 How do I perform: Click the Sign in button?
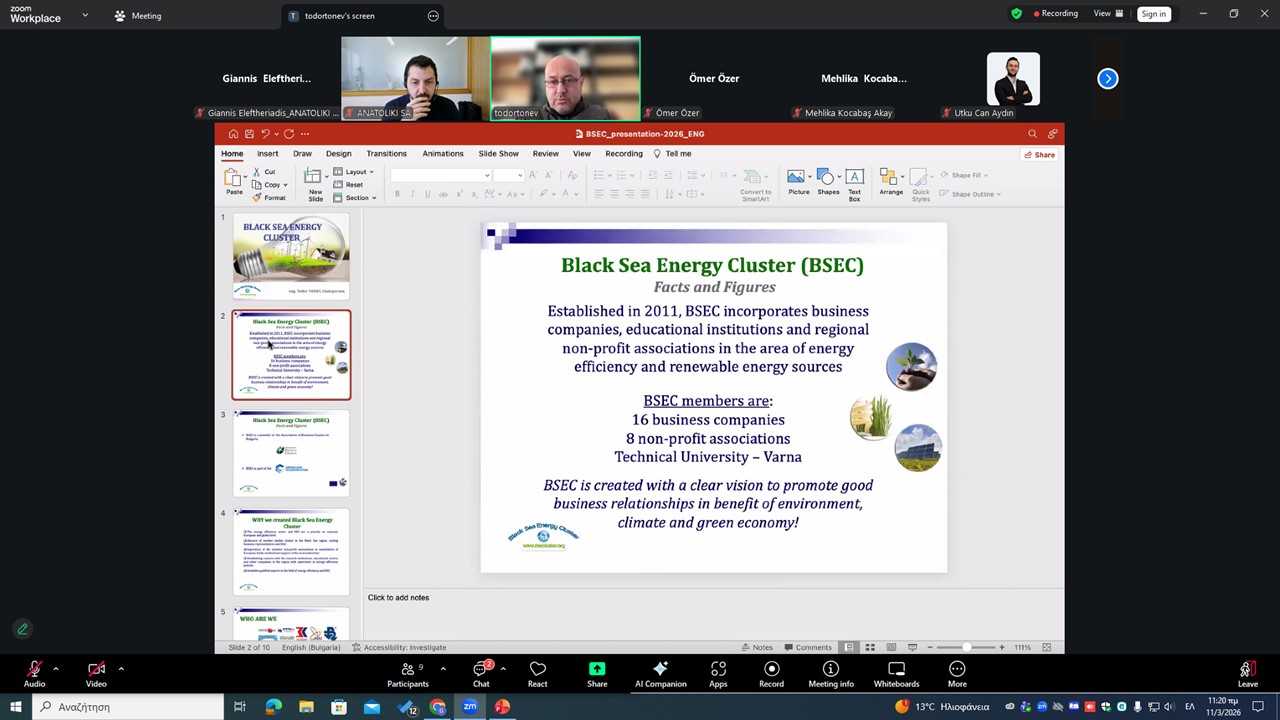[1153, 14]
